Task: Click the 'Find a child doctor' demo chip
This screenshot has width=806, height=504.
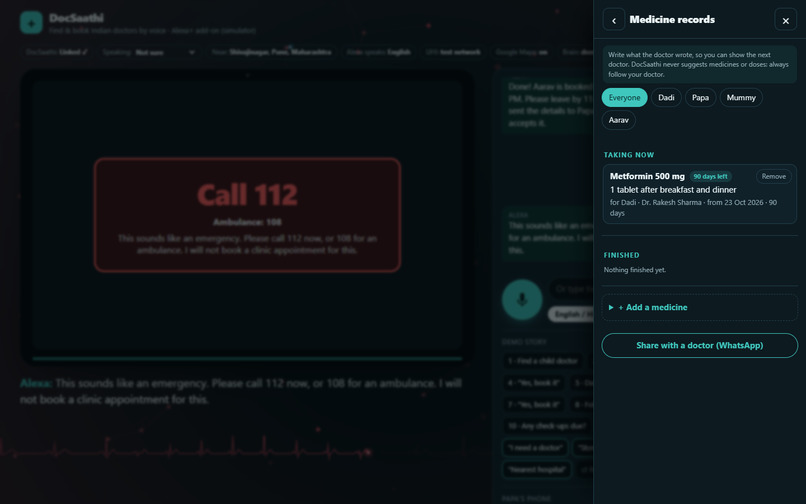Action: (x=543, y=361)
